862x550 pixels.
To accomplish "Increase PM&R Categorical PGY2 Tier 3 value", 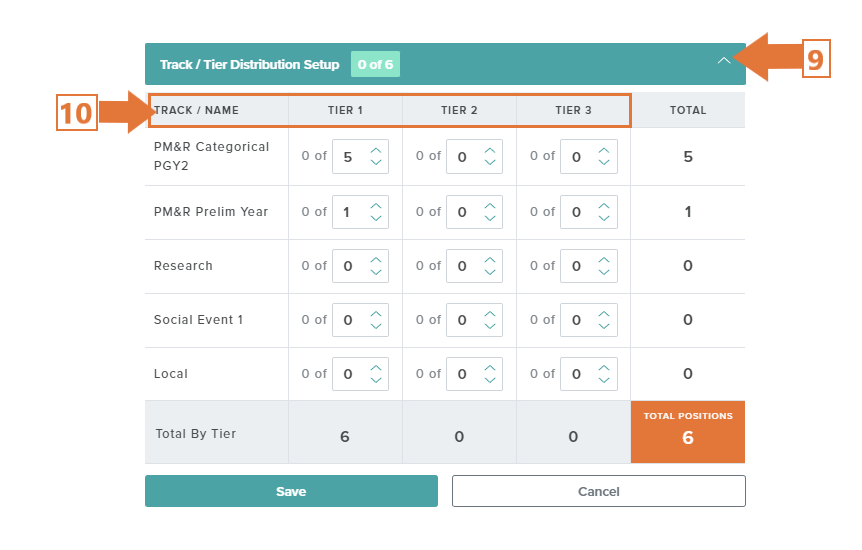I will tap(604, 151).
